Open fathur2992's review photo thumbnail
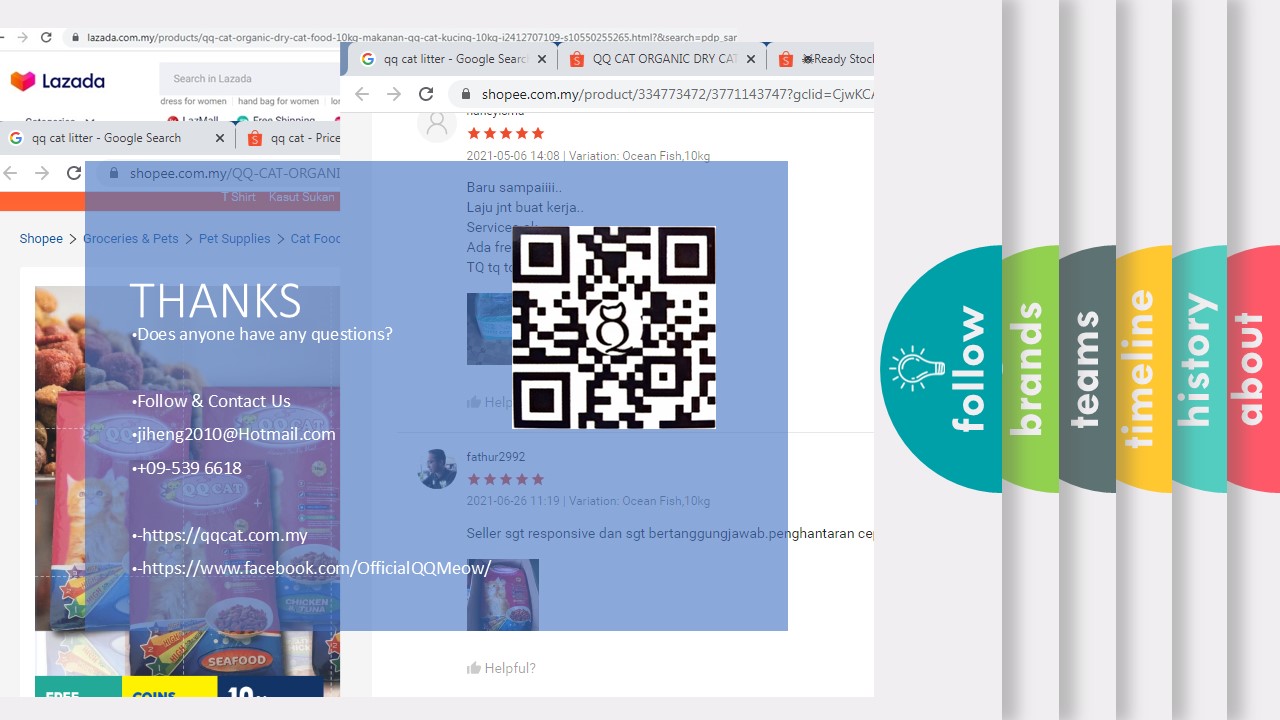 pos(503,595)
